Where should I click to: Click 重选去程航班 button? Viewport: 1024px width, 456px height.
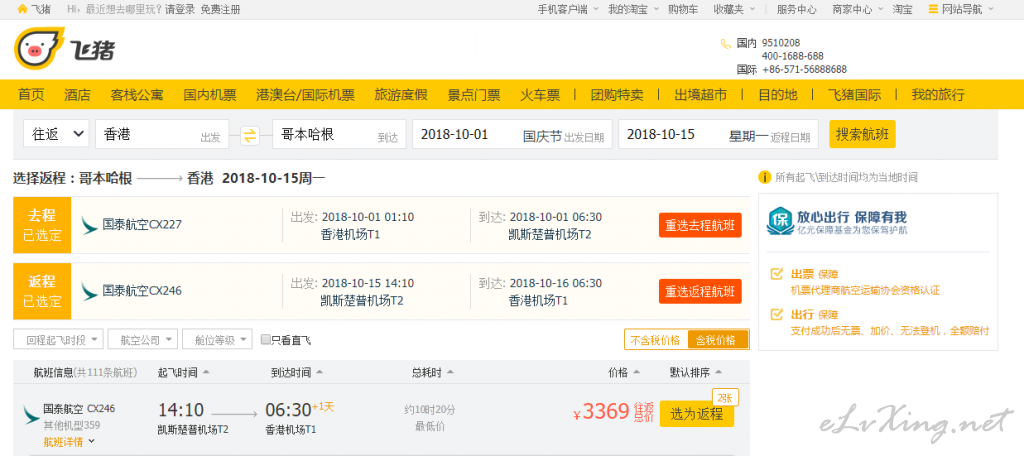pos(700,225)
